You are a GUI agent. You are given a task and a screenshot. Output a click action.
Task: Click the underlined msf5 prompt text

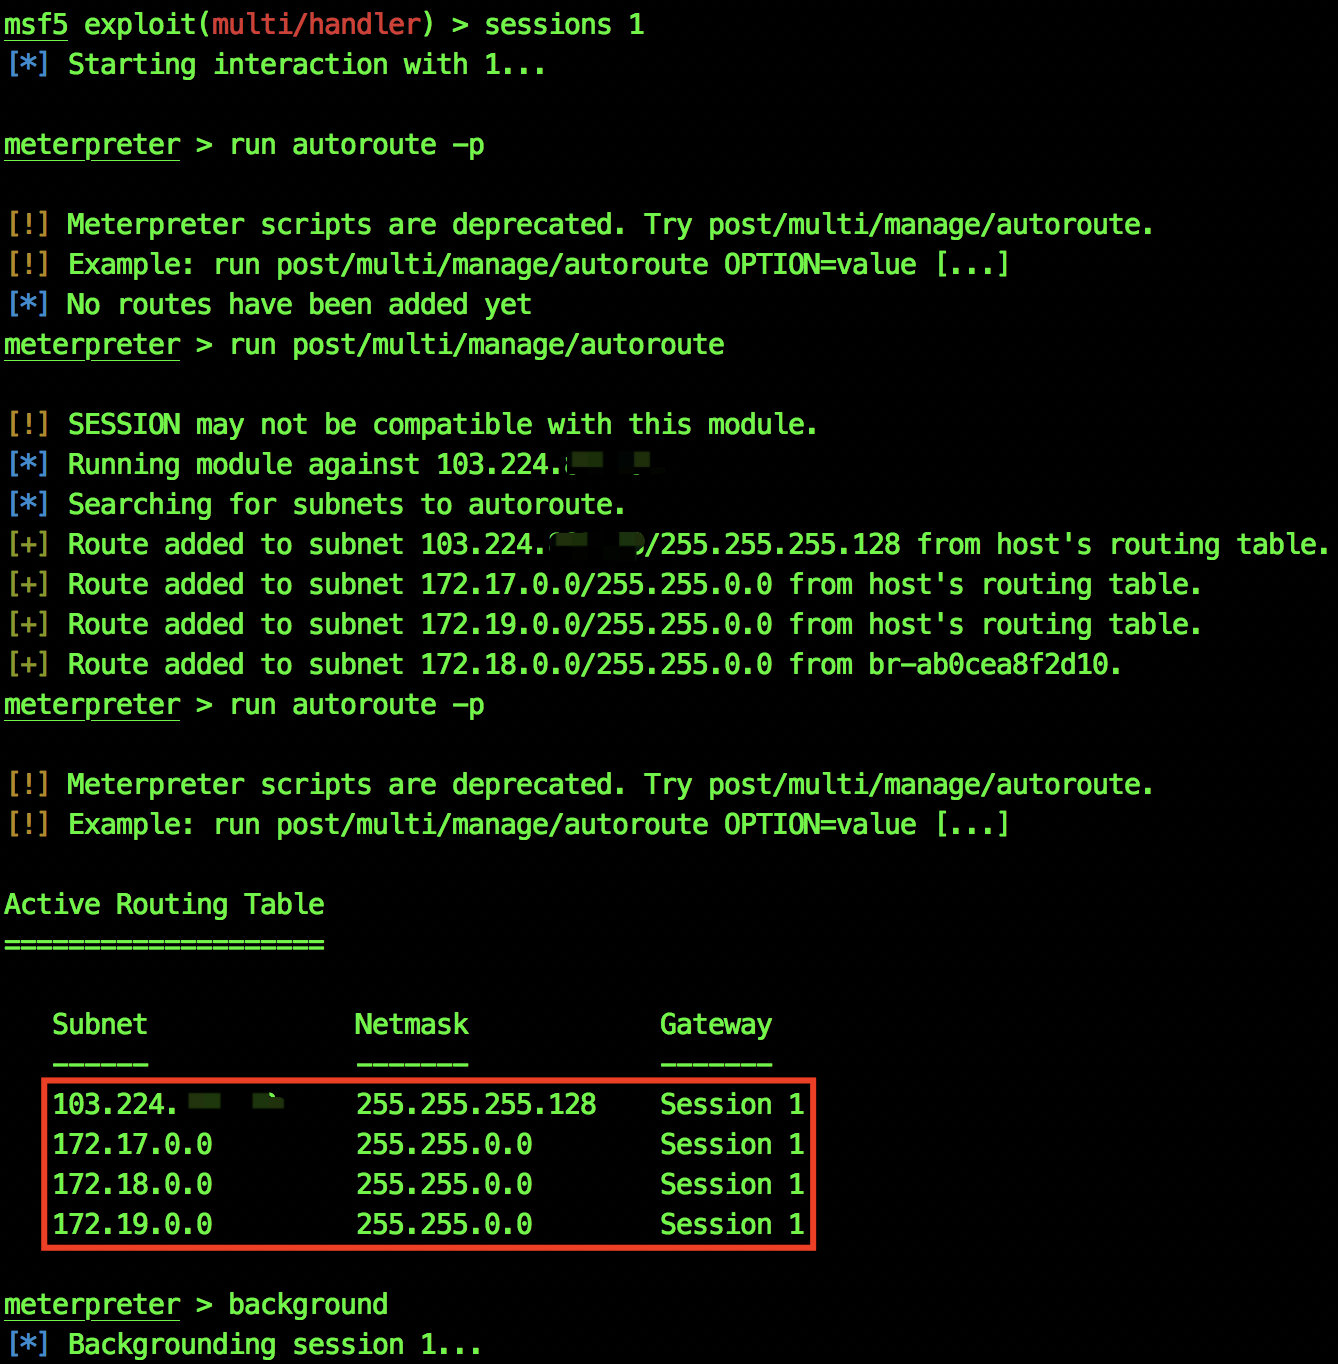[x=36, y=24]
